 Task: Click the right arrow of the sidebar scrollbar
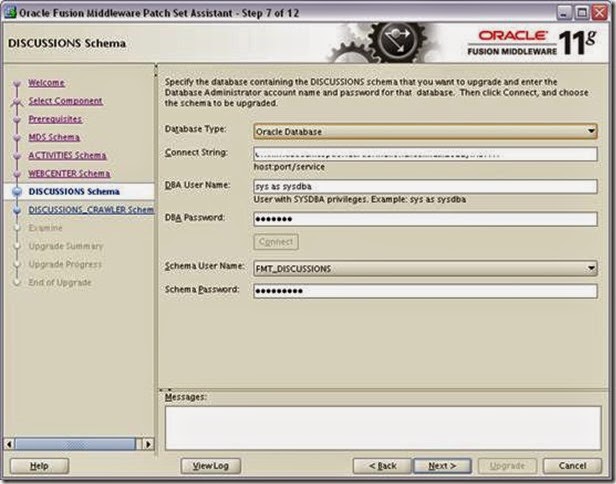[x=148, y=444]
